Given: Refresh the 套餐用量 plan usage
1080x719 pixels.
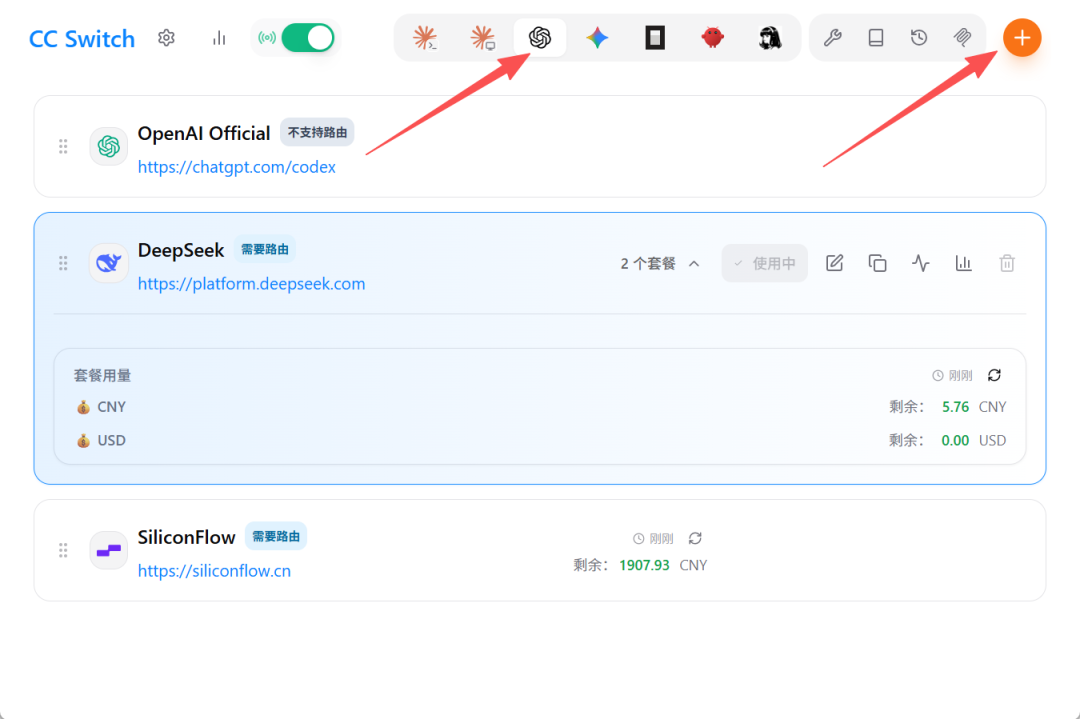Looking at the screenshot, I should [994, 375].
